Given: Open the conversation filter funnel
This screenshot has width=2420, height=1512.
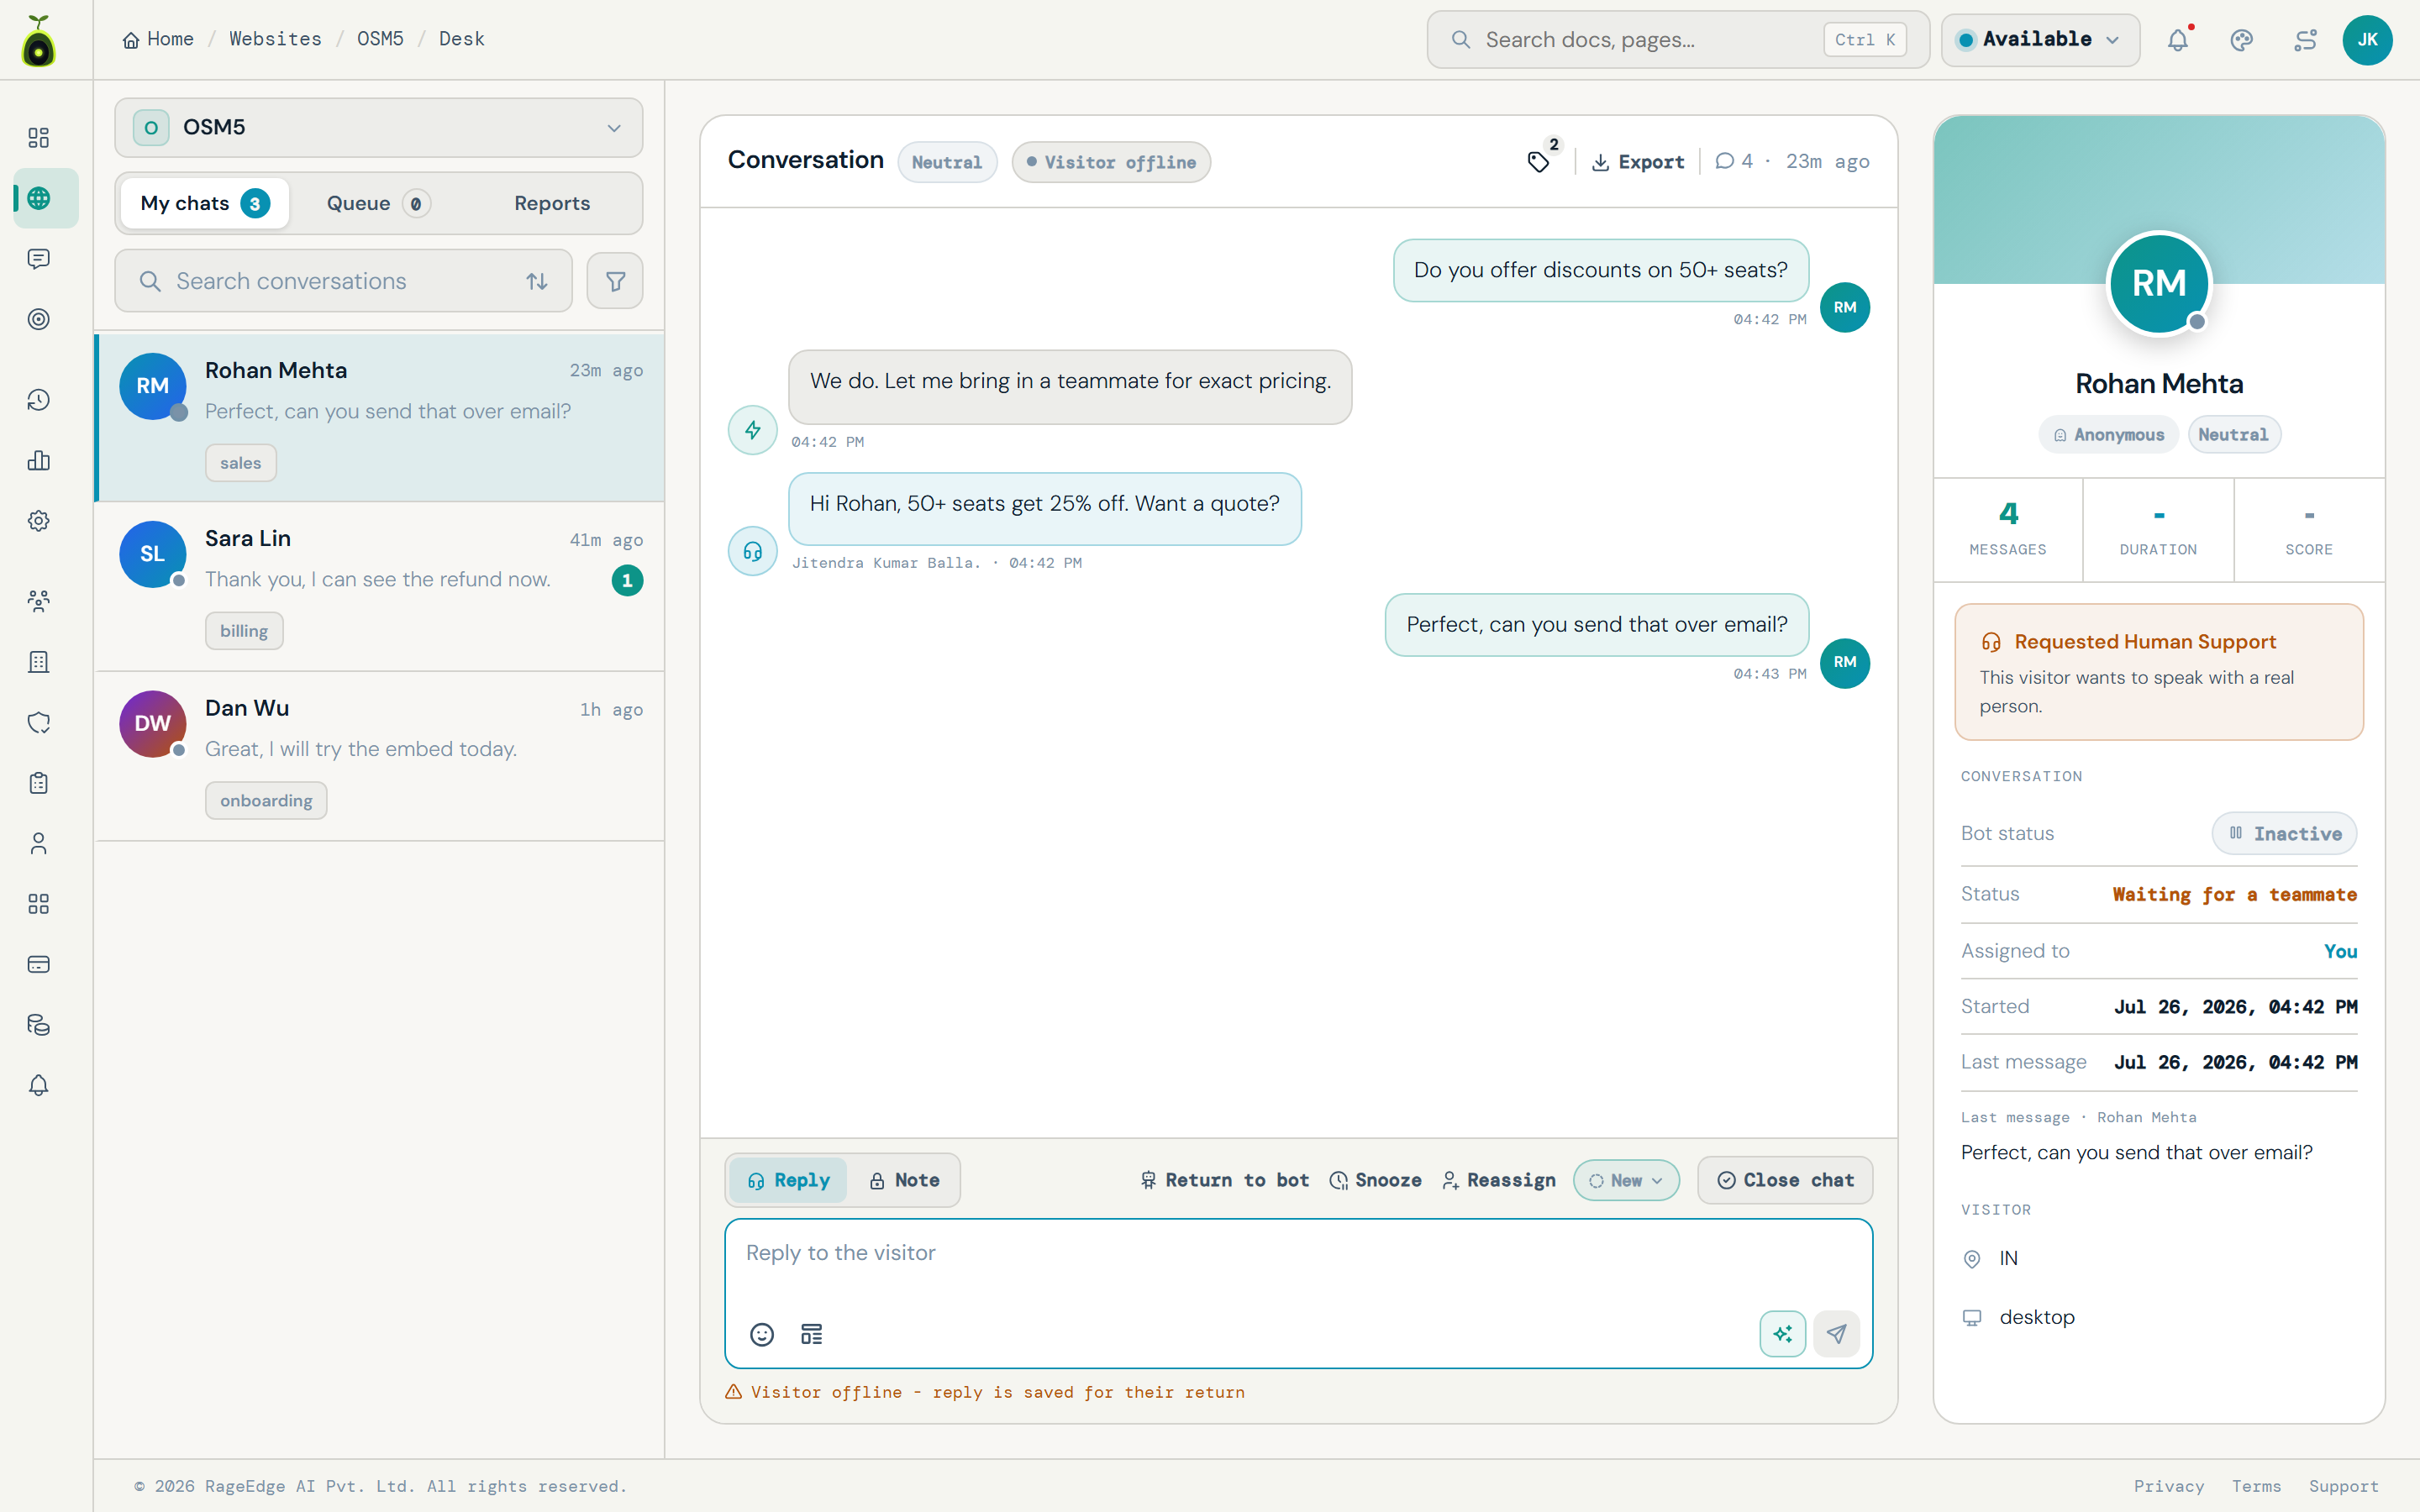Looking at the screenshot, I should (x=615, y=281).
